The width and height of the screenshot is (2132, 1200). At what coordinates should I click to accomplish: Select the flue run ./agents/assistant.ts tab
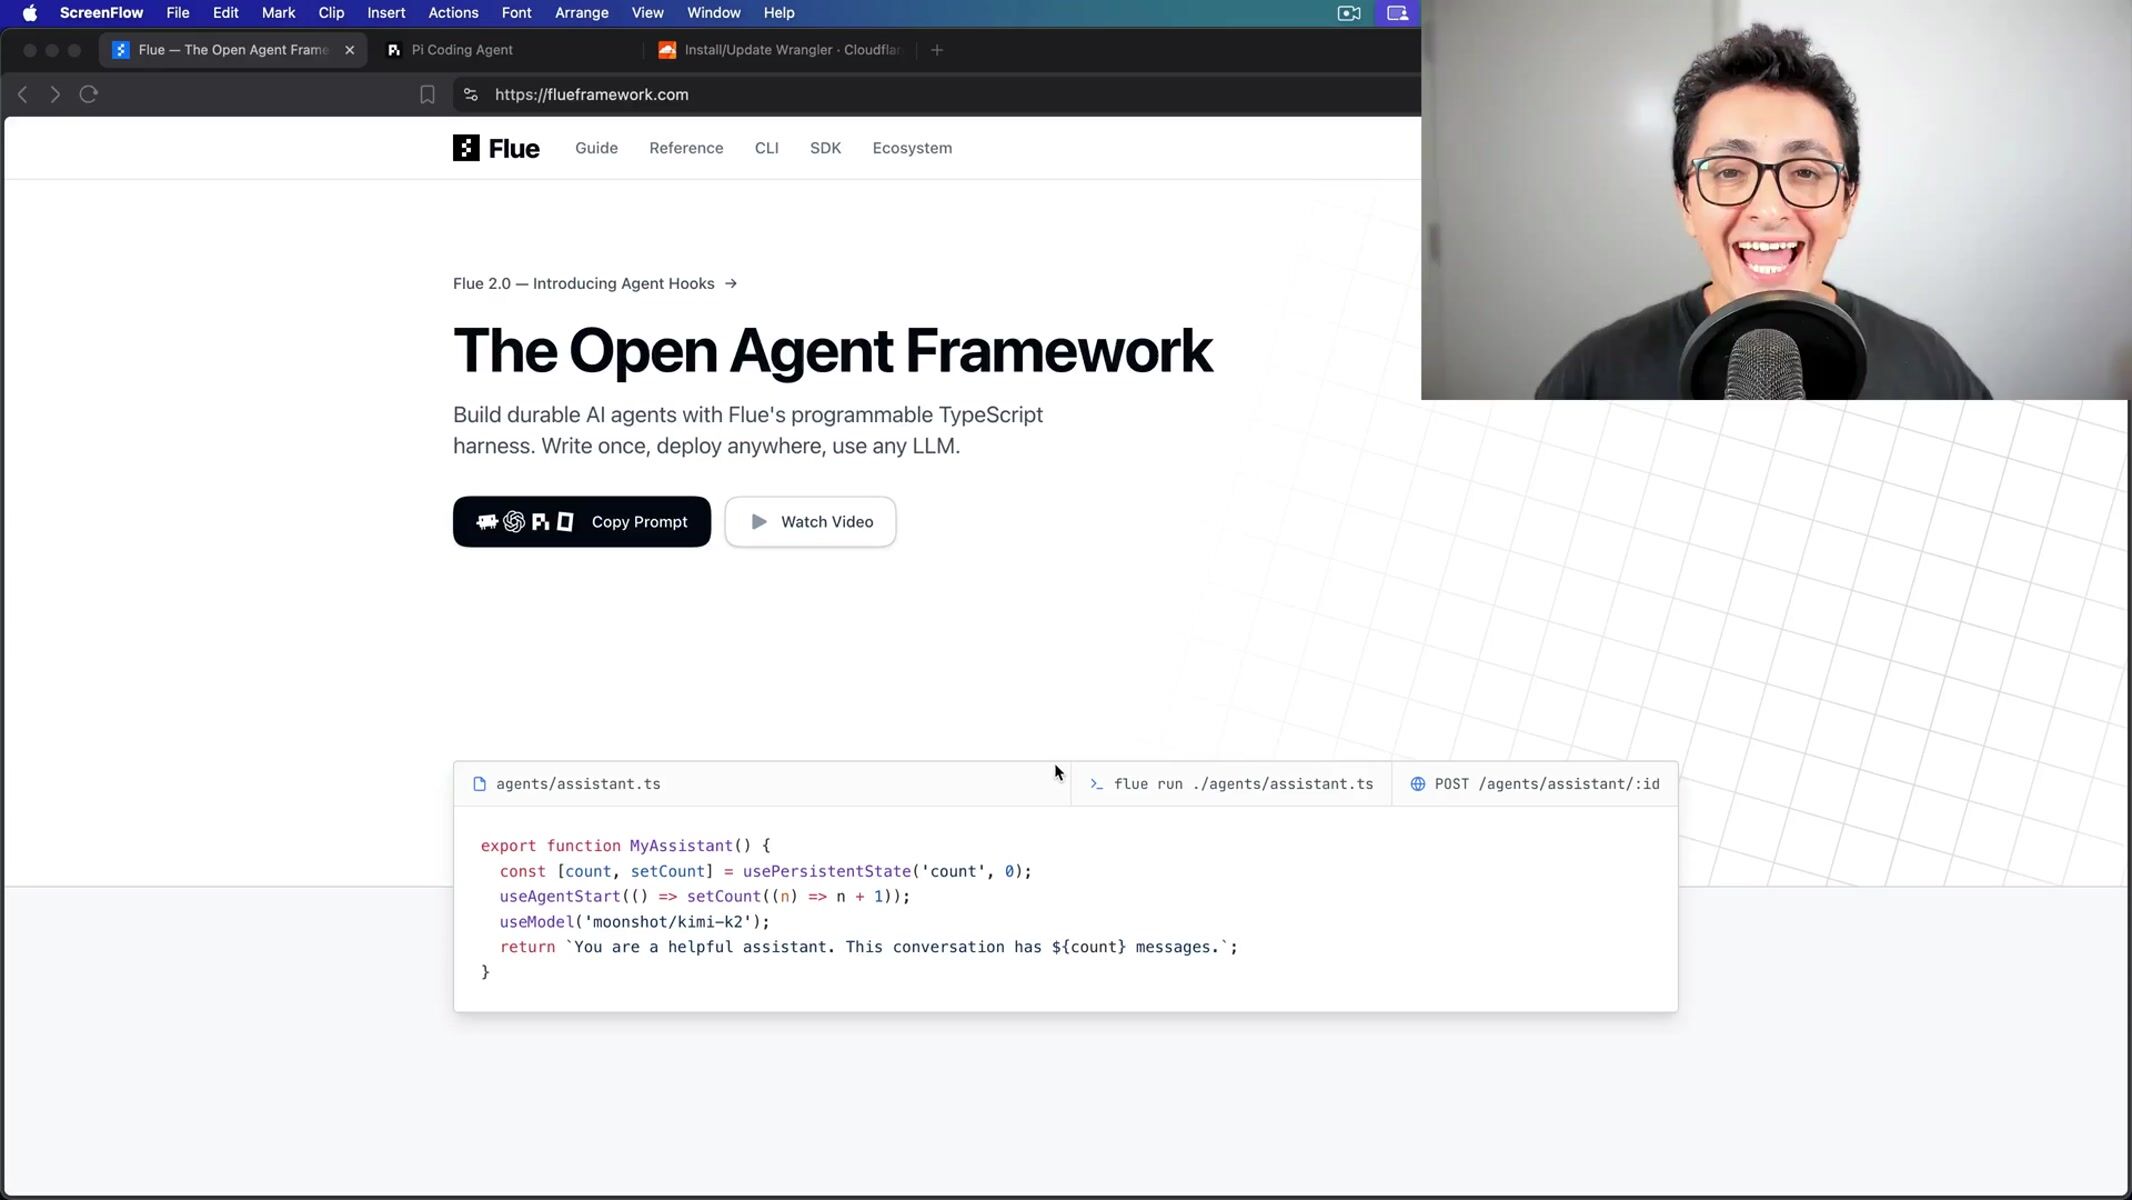[x=1232, y=784]
